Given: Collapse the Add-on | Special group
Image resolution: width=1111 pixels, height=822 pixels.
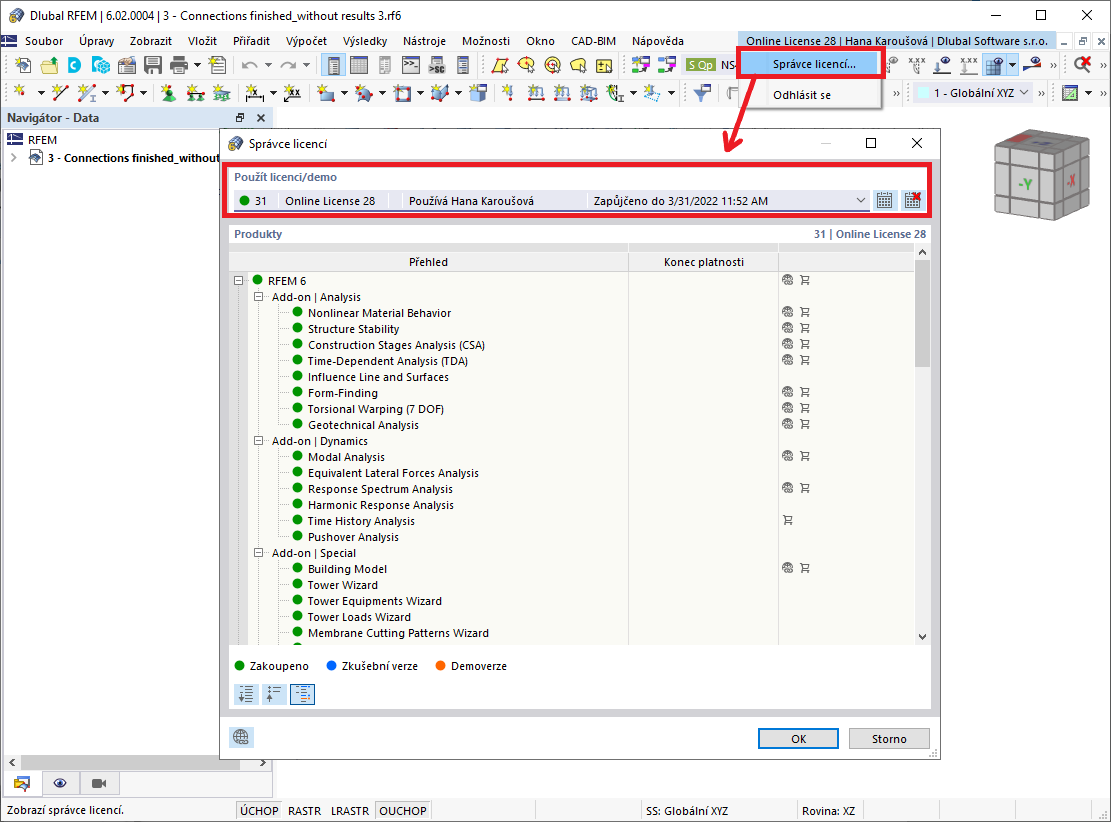Looking at the screenshot, I should pyautogui.click(x=259, y=553).
